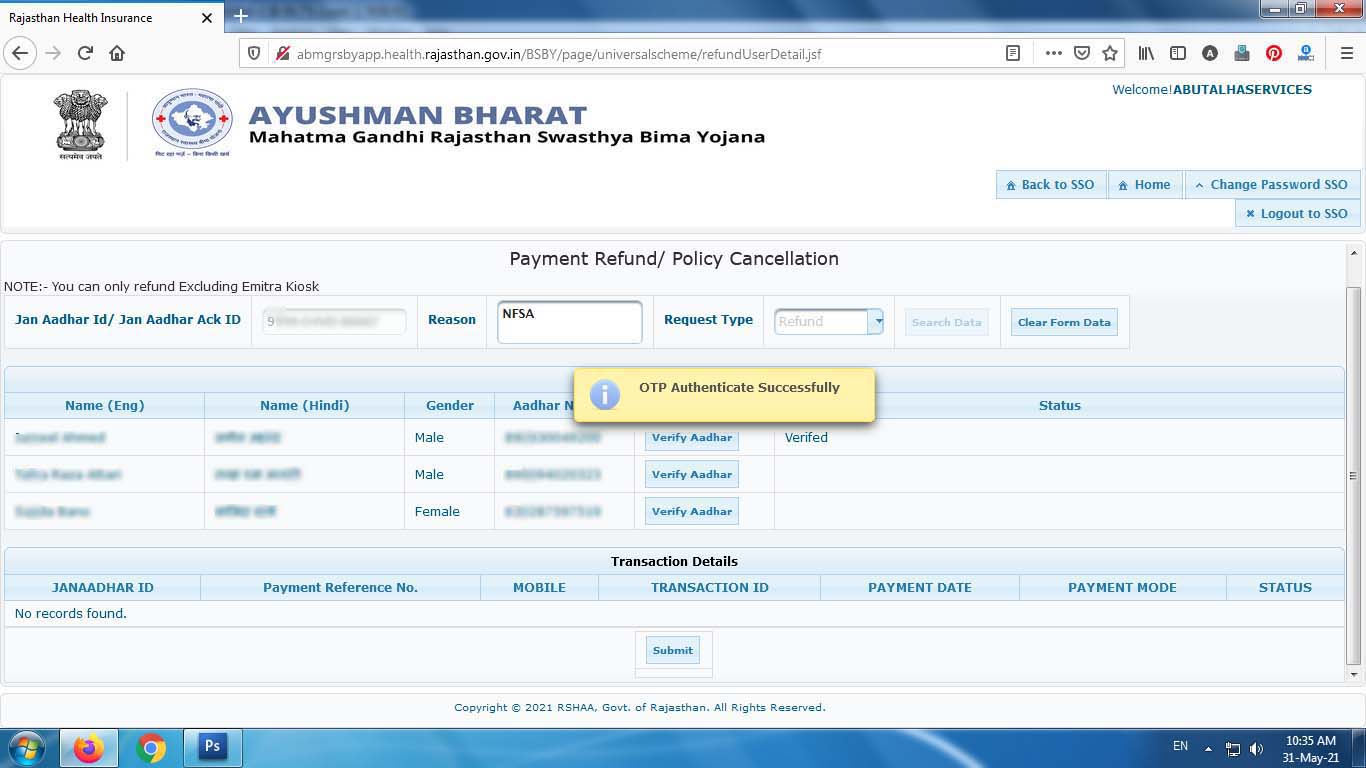Open the Firefox account icon
Viewport: 1366px width, 768px height.
pyautogui.click(x=1210, y=53)
